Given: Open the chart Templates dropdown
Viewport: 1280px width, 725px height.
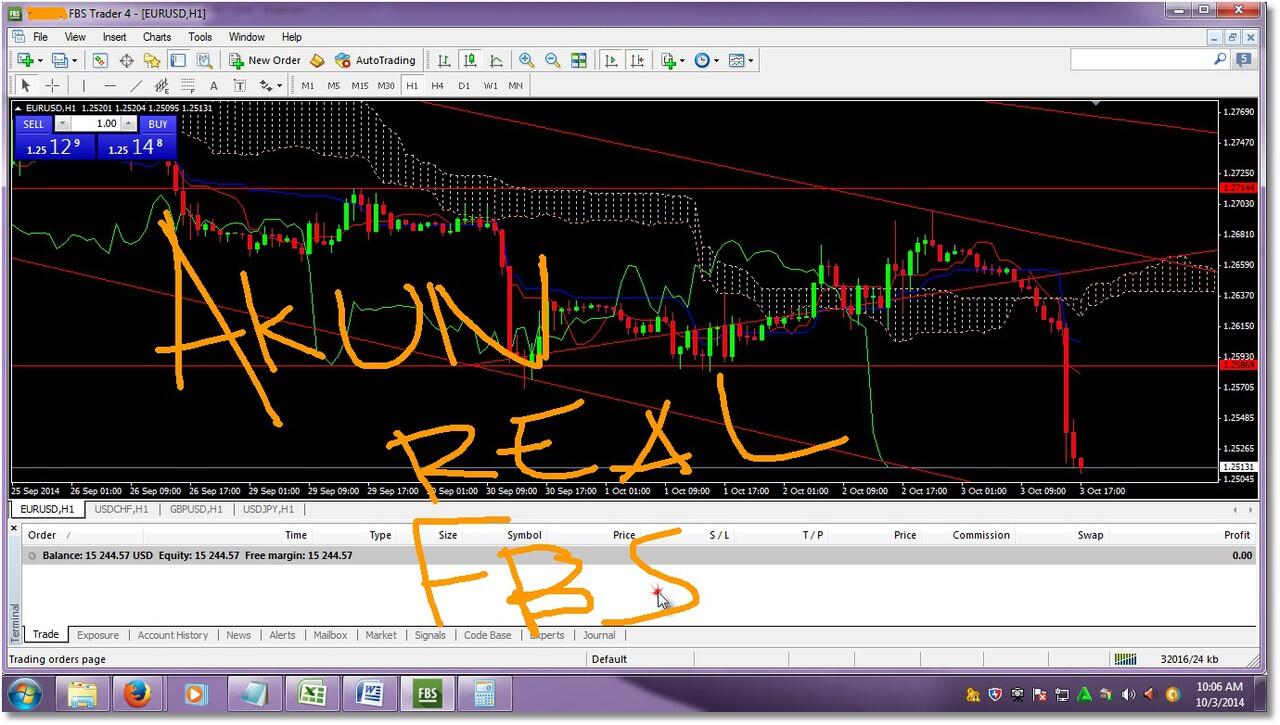Looking at the screenshot, I should coord(741,61).
